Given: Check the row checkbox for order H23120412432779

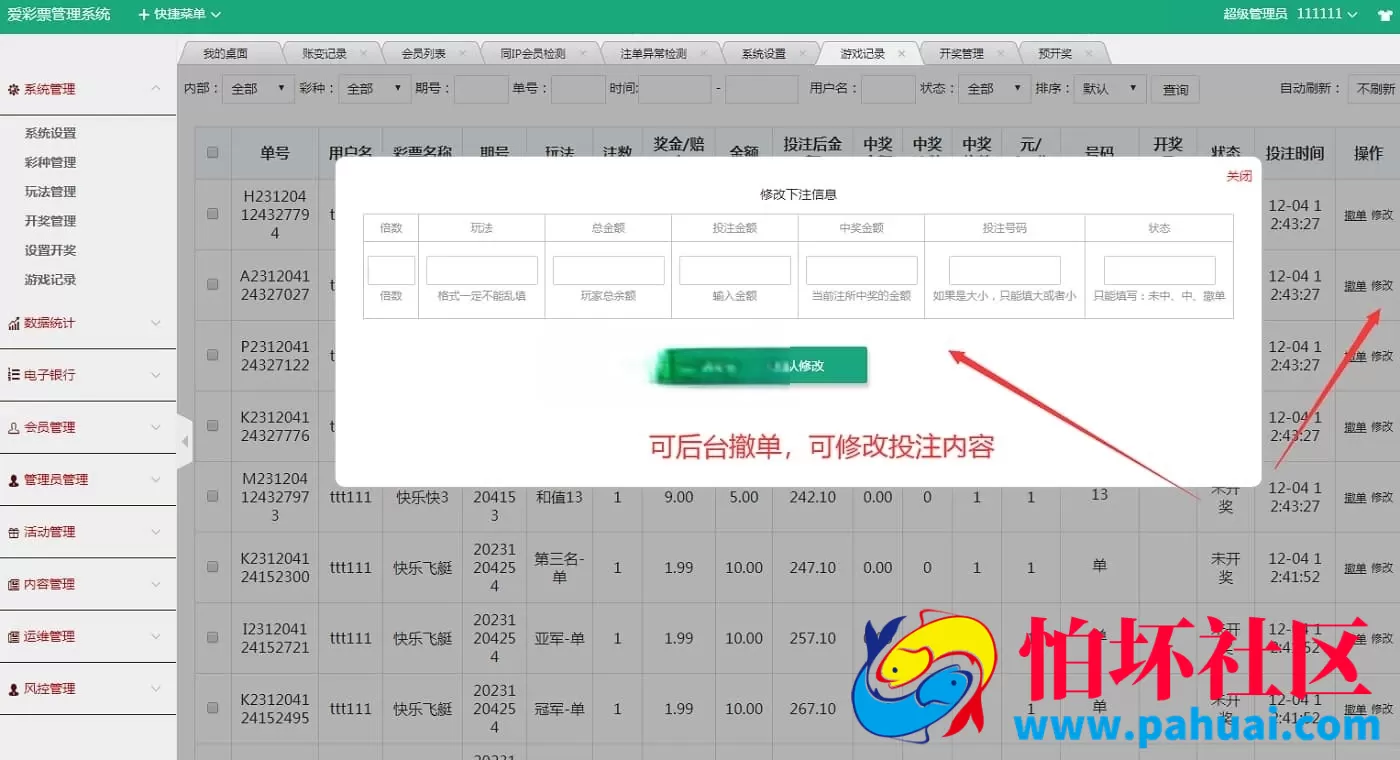Looking at the screenshot, I should click(212, 213).
